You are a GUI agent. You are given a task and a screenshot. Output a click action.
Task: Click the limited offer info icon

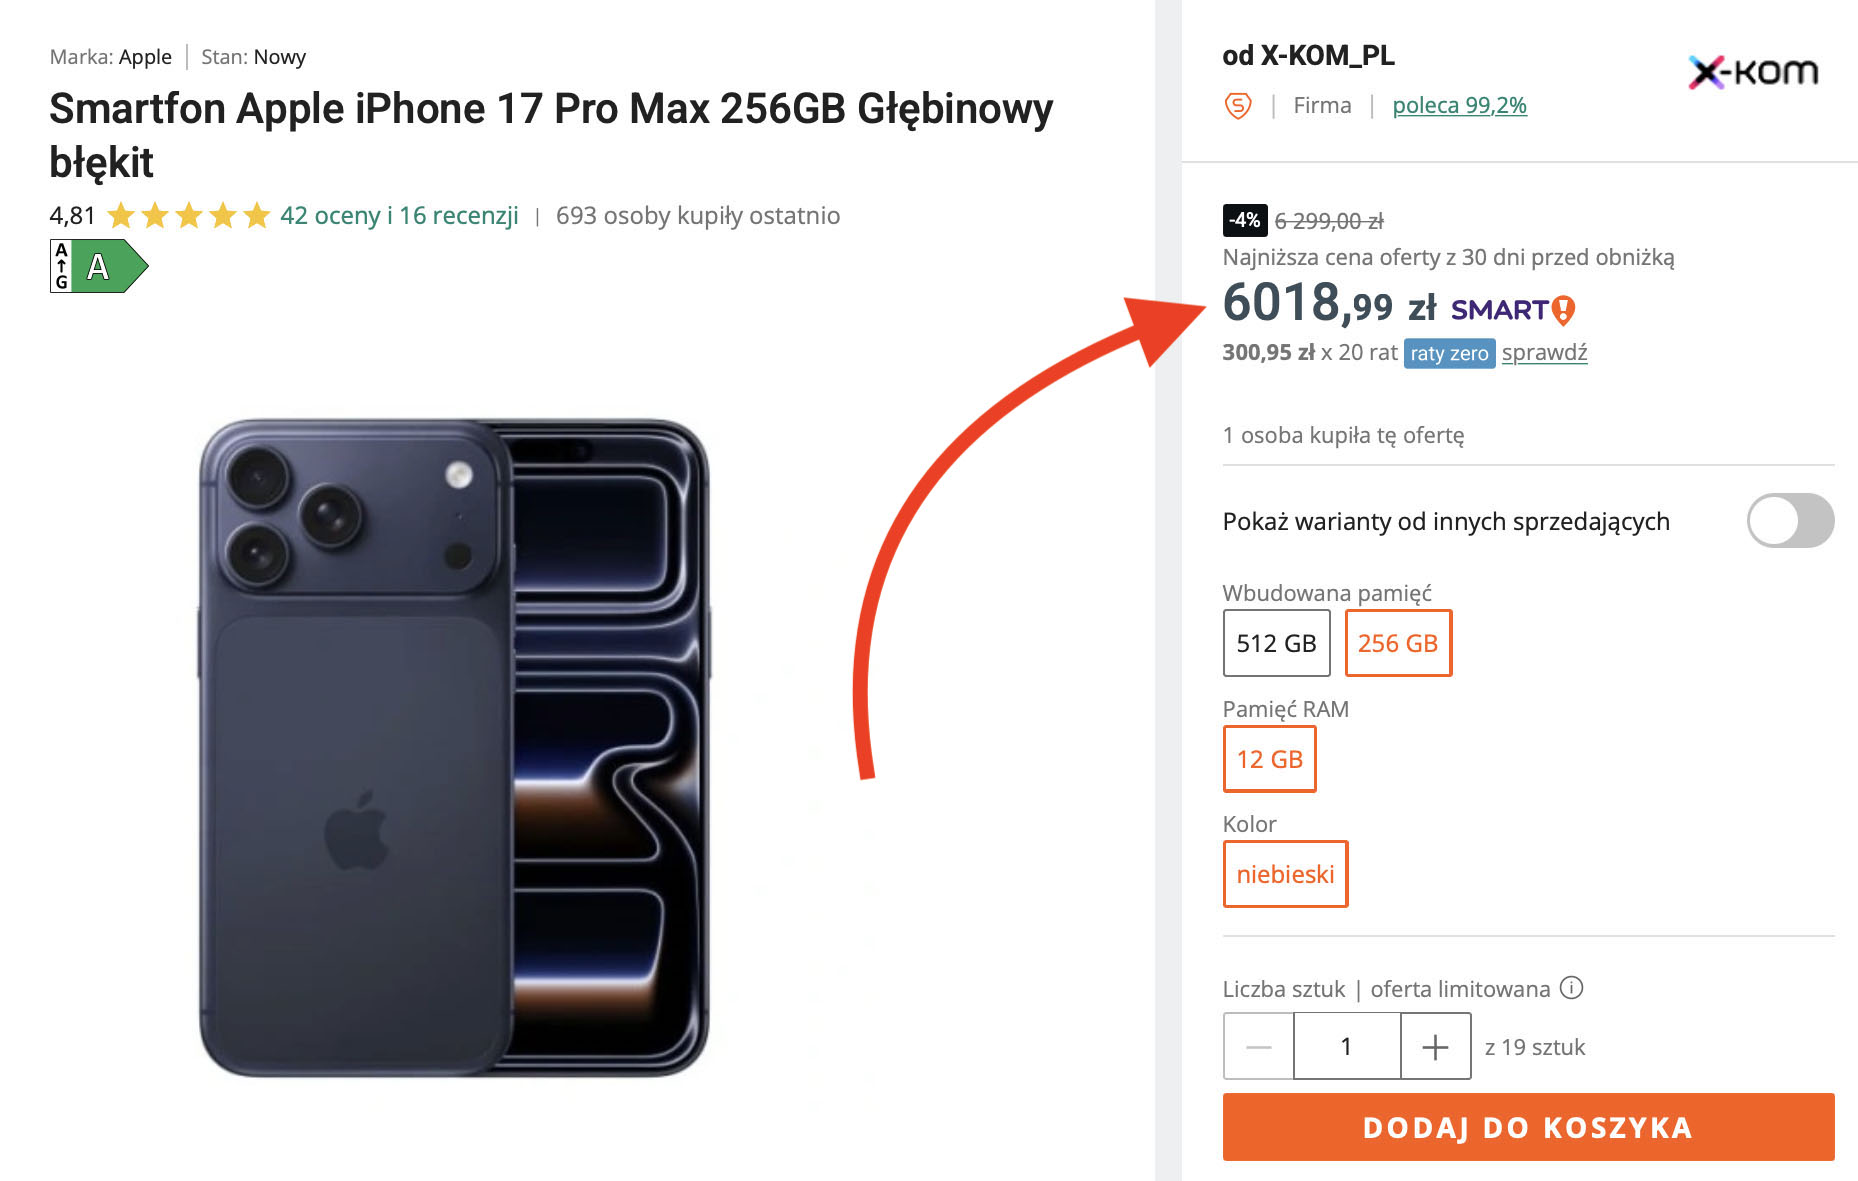(x=1572, y=988)
